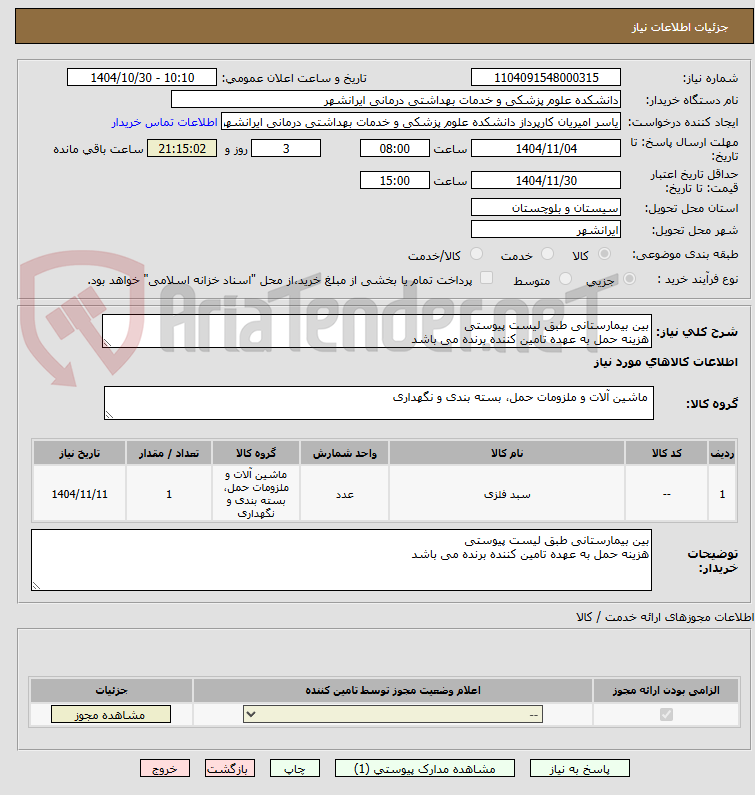
Task: Click the شماره نیاز number field
Action: 546,78
